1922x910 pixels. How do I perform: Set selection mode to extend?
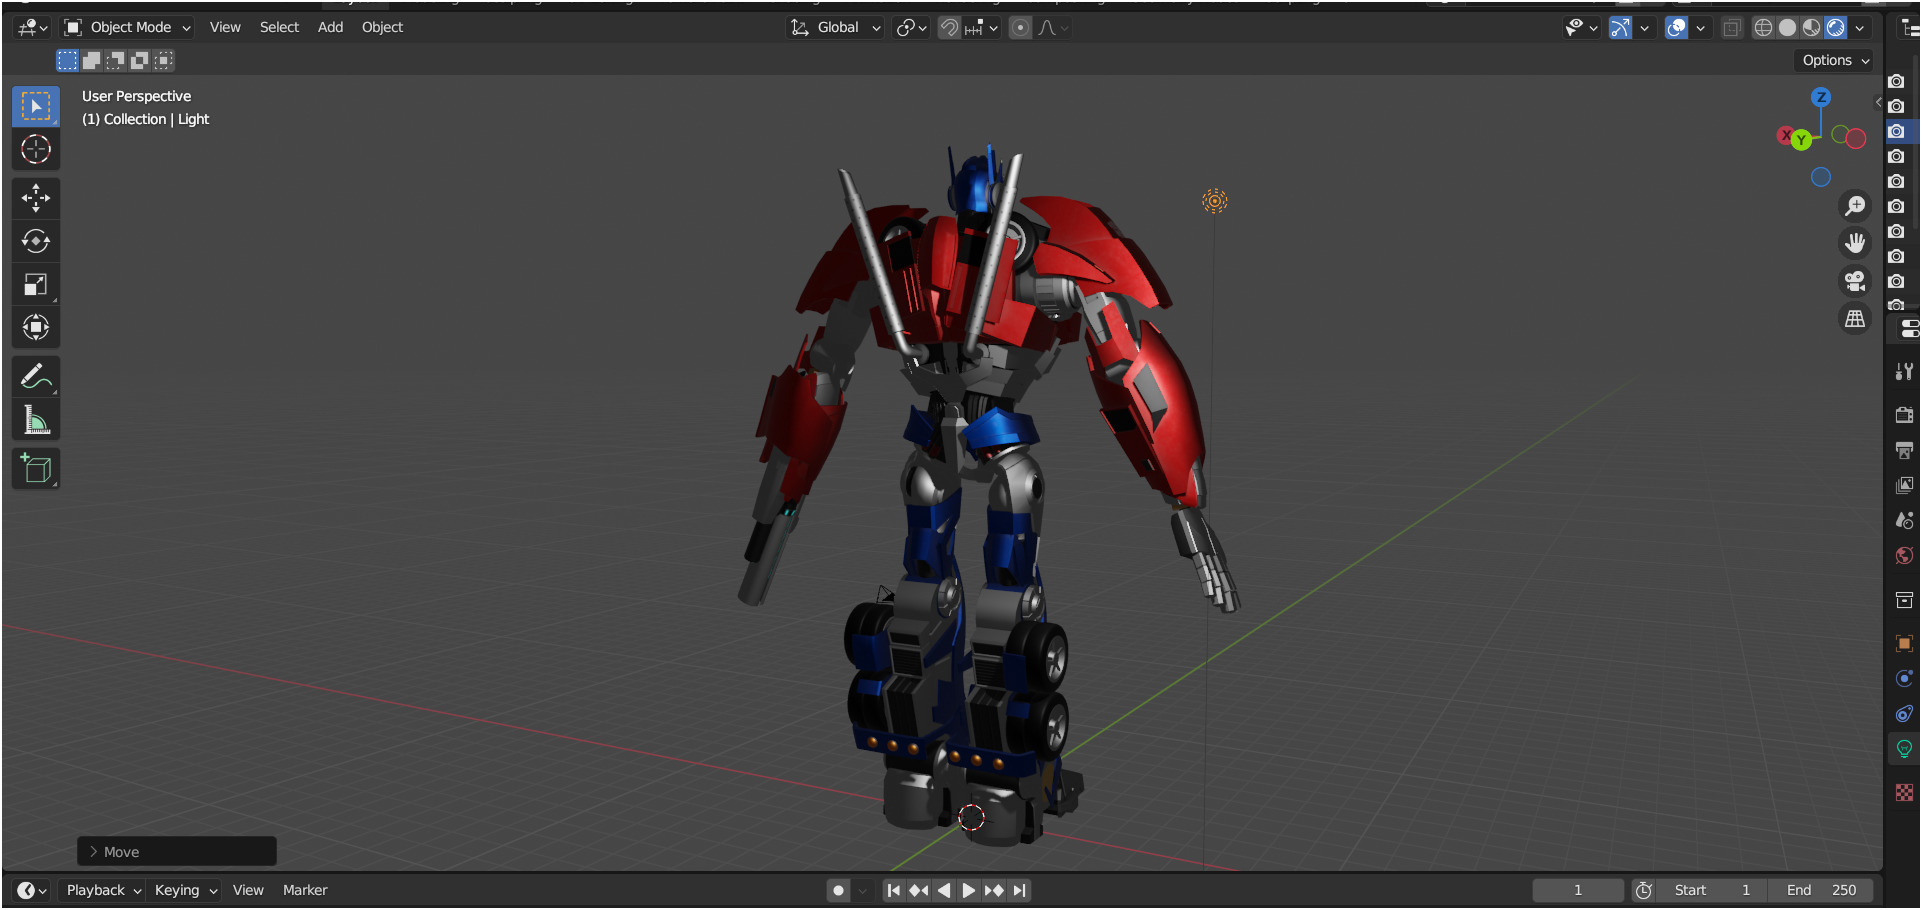pyautogui.click(x=91, y=61)
